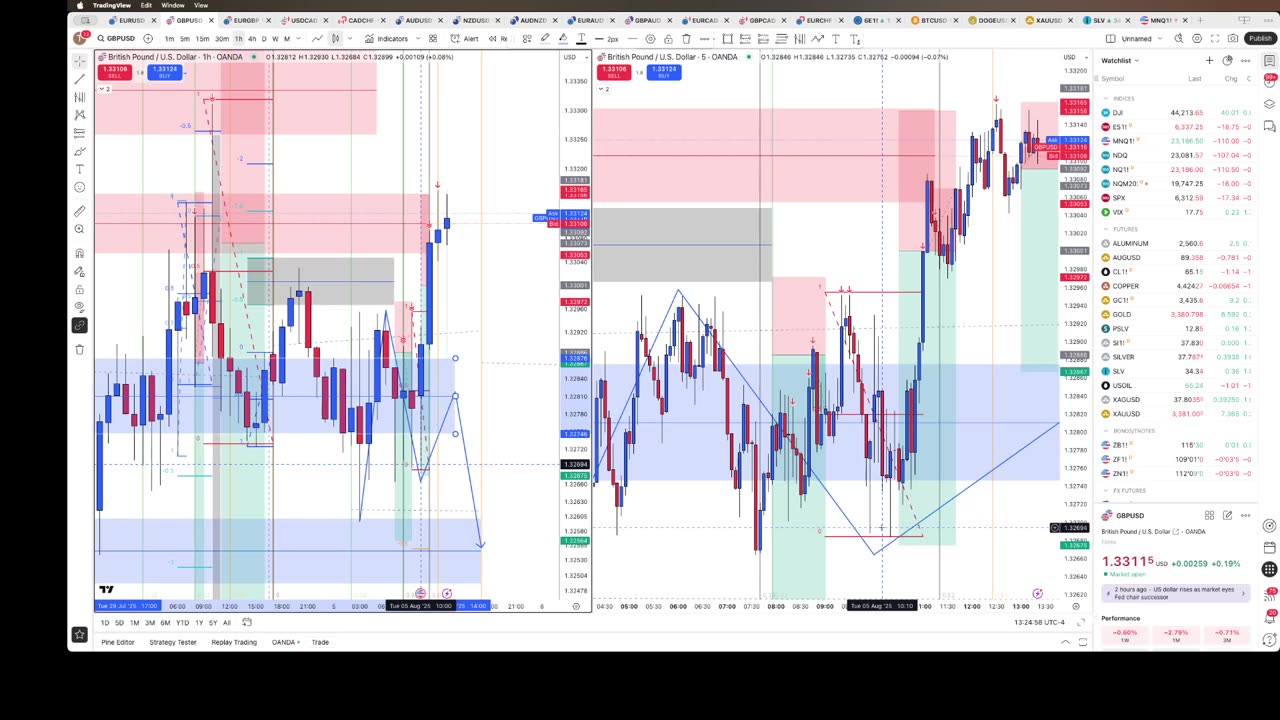
Task: Select the trend line drawing tool
Action: [79, 78]
